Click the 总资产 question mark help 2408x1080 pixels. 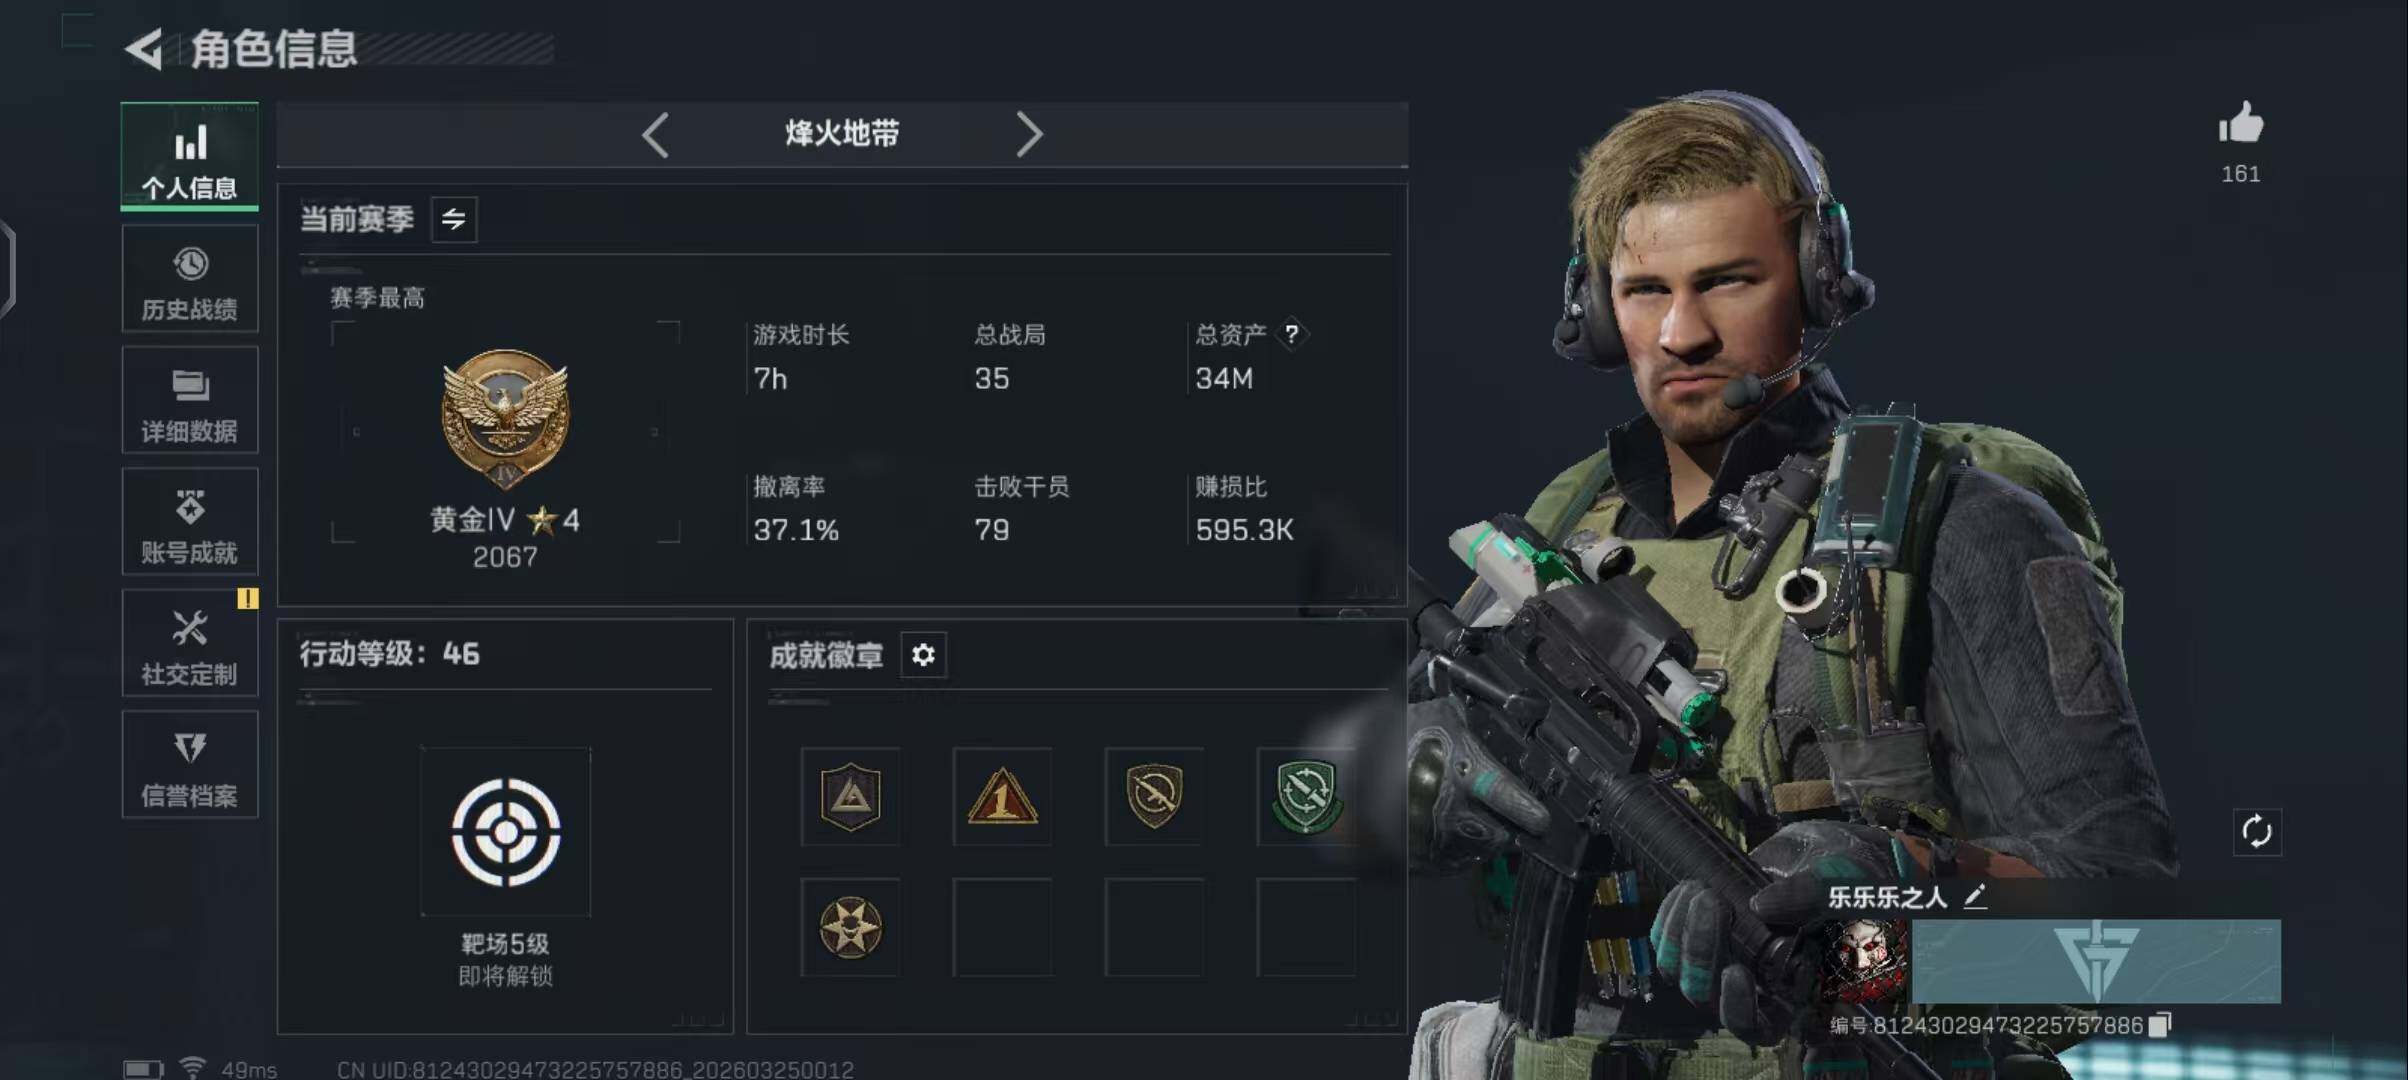coord(1291,334)
